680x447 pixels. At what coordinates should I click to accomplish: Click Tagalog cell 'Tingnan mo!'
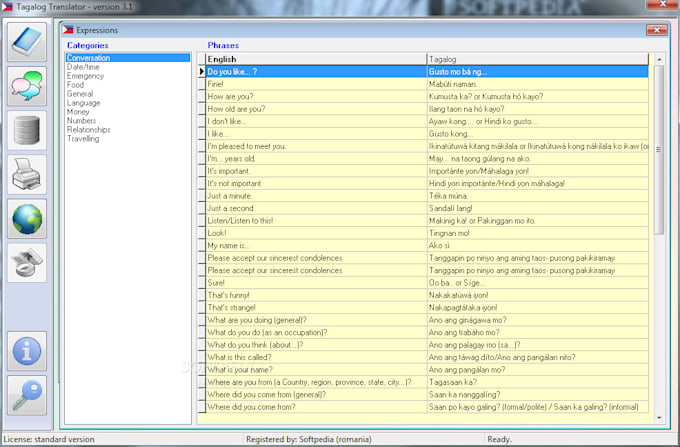tap(538, 233)
